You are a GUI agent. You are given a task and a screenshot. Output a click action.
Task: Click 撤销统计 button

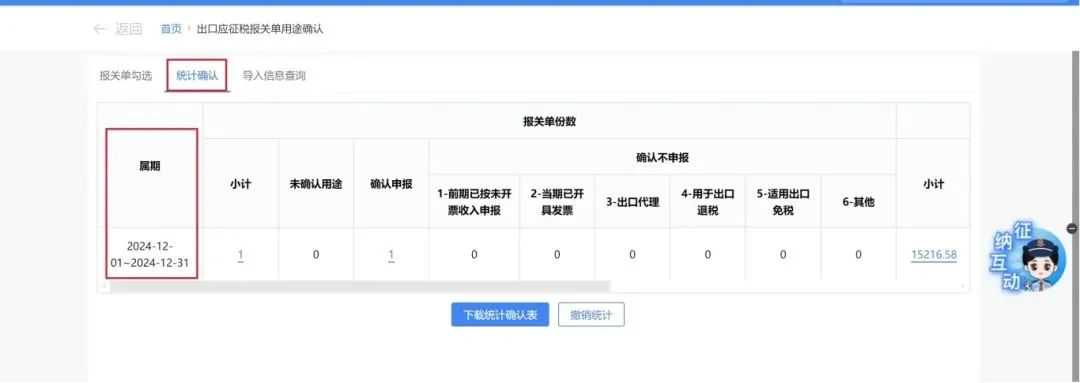(591, 315)
